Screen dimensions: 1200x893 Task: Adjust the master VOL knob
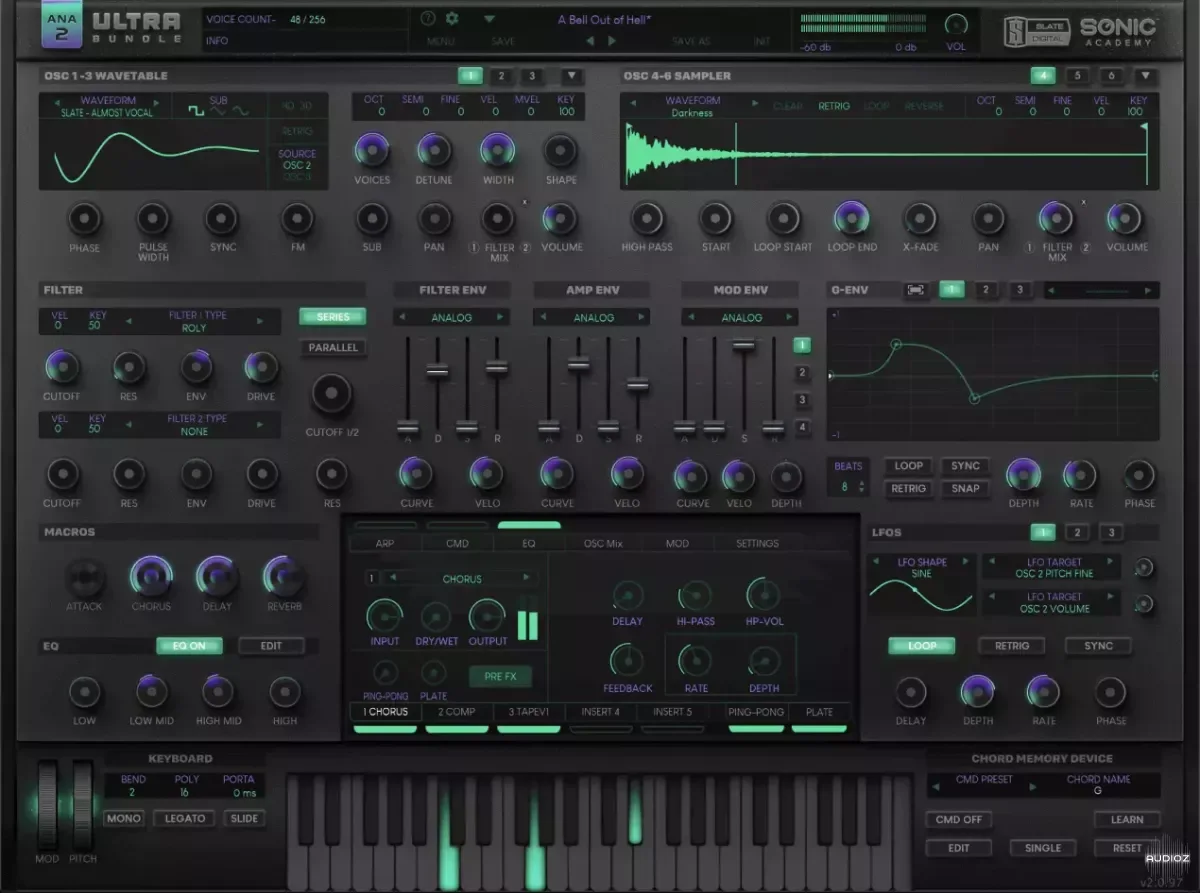pyautogui.click(x=956, y=24)
